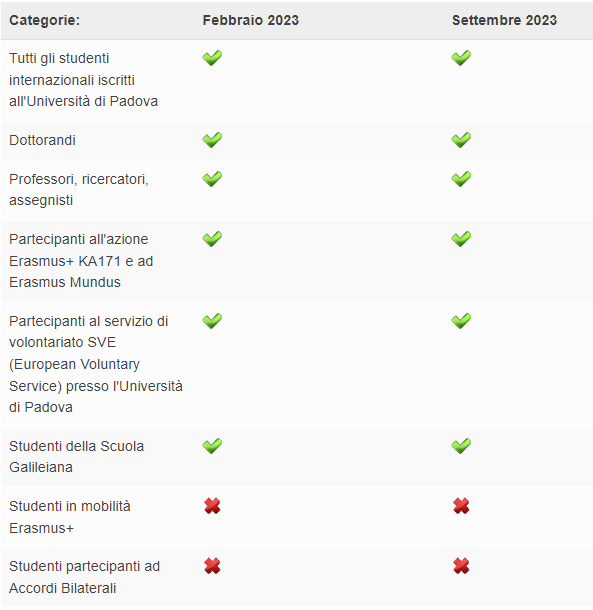Select the Settembre checkmark for Scuola Galileiana
This screenshot has height=610, width=593.
(461, 446)
